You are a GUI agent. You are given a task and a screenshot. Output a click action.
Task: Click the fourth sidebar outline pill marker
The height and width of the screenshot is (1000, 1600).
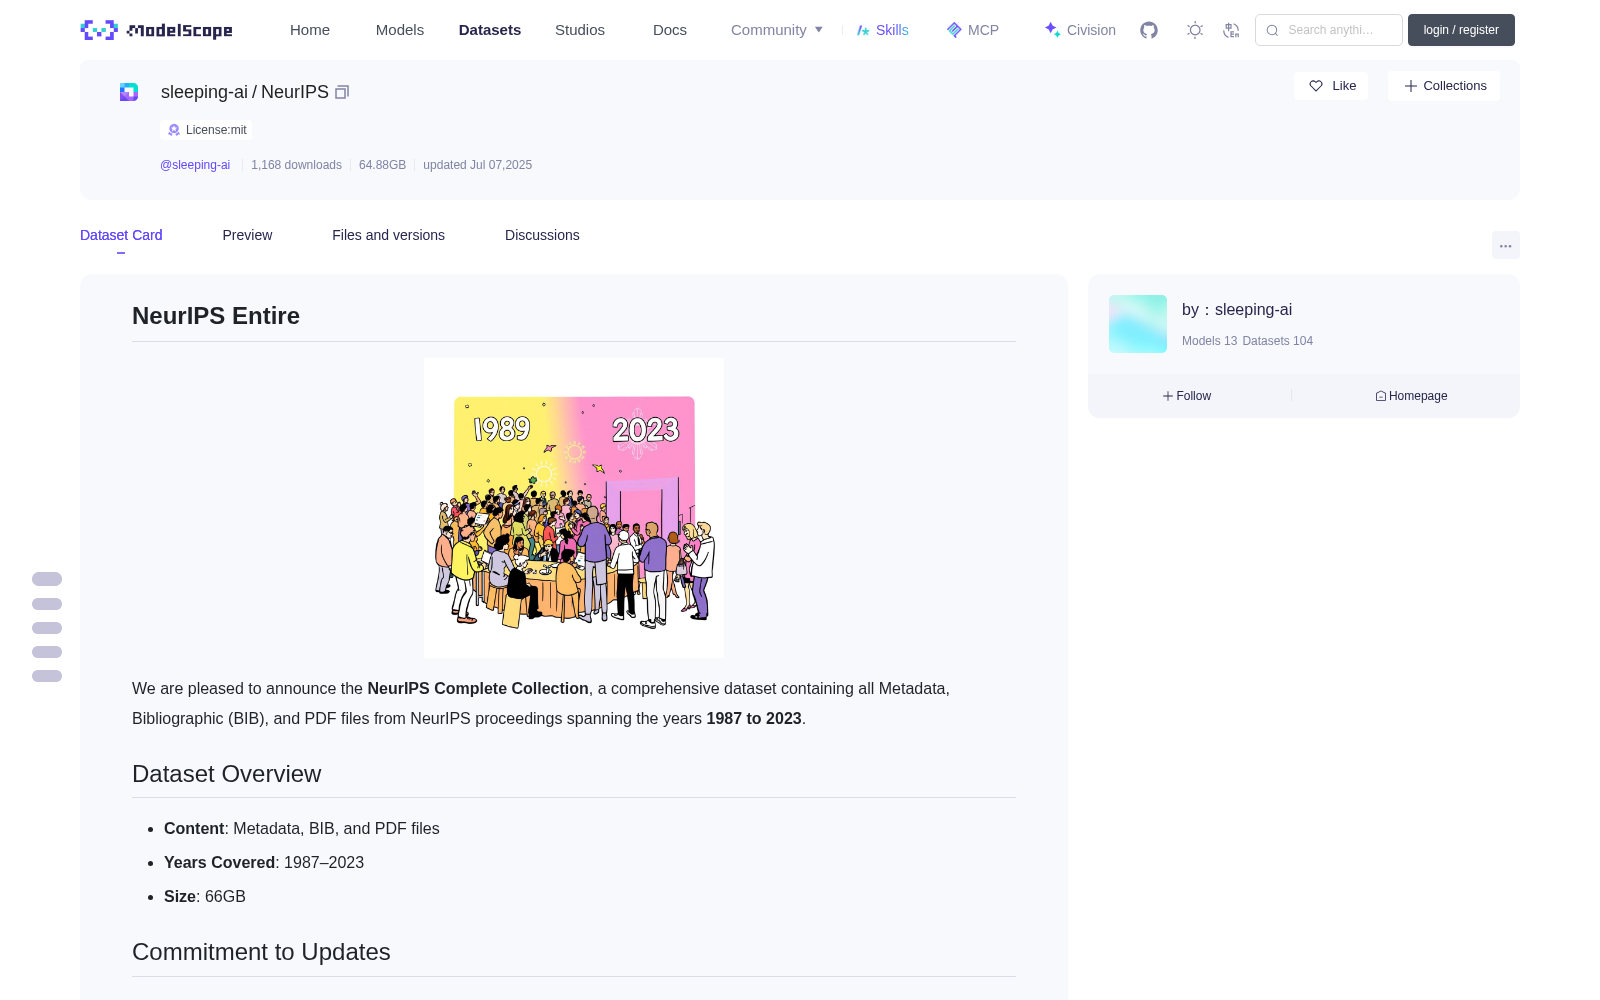click(47, 652)
